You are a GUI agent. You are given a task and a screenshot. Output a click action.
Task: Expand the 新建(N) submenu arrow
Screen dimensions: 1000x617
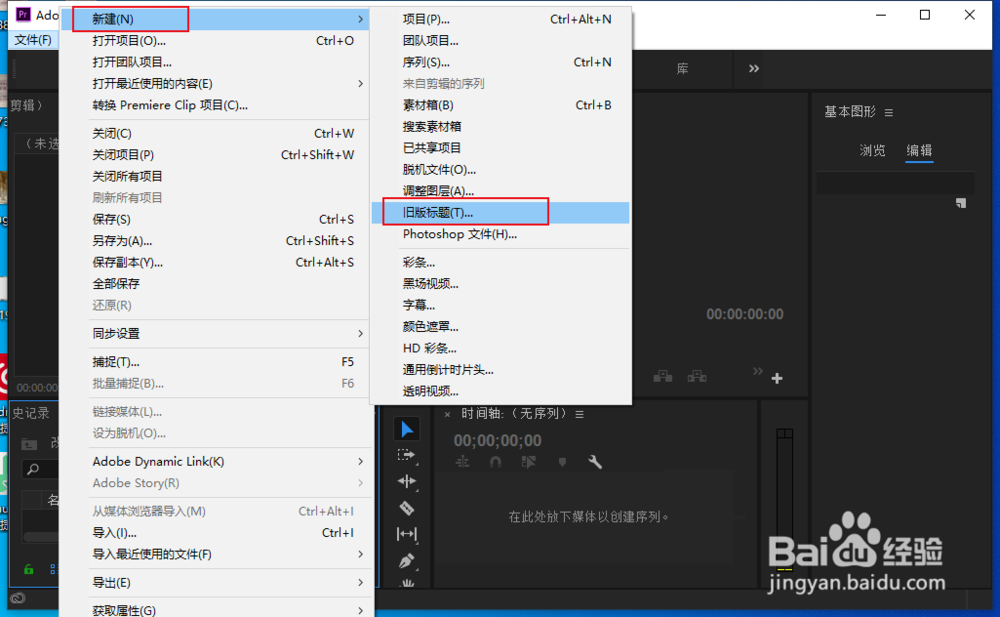[360, 19]
